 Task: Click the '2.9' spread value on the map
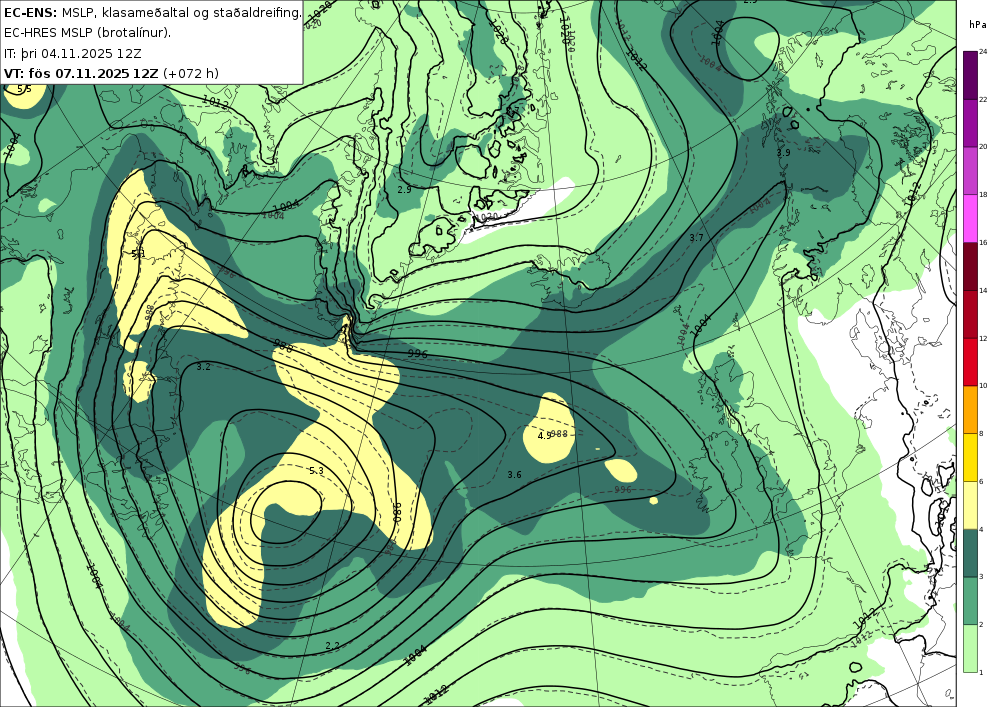click(x=404, y=189)
